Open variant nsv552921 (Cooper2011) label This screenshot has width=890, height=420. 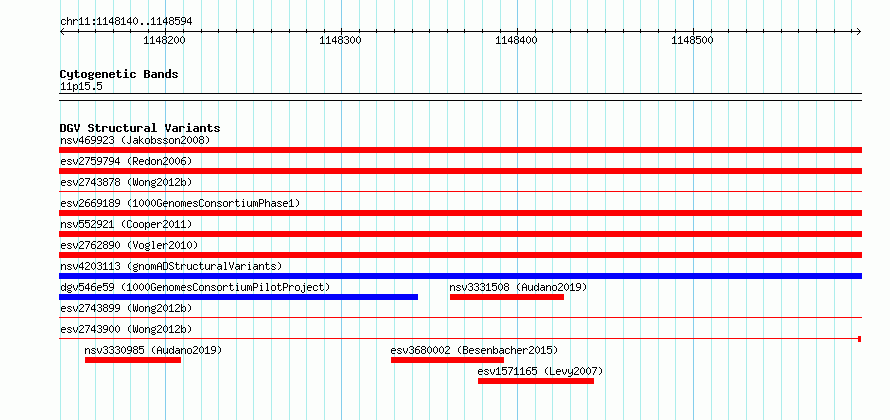(x=126, y=224)
